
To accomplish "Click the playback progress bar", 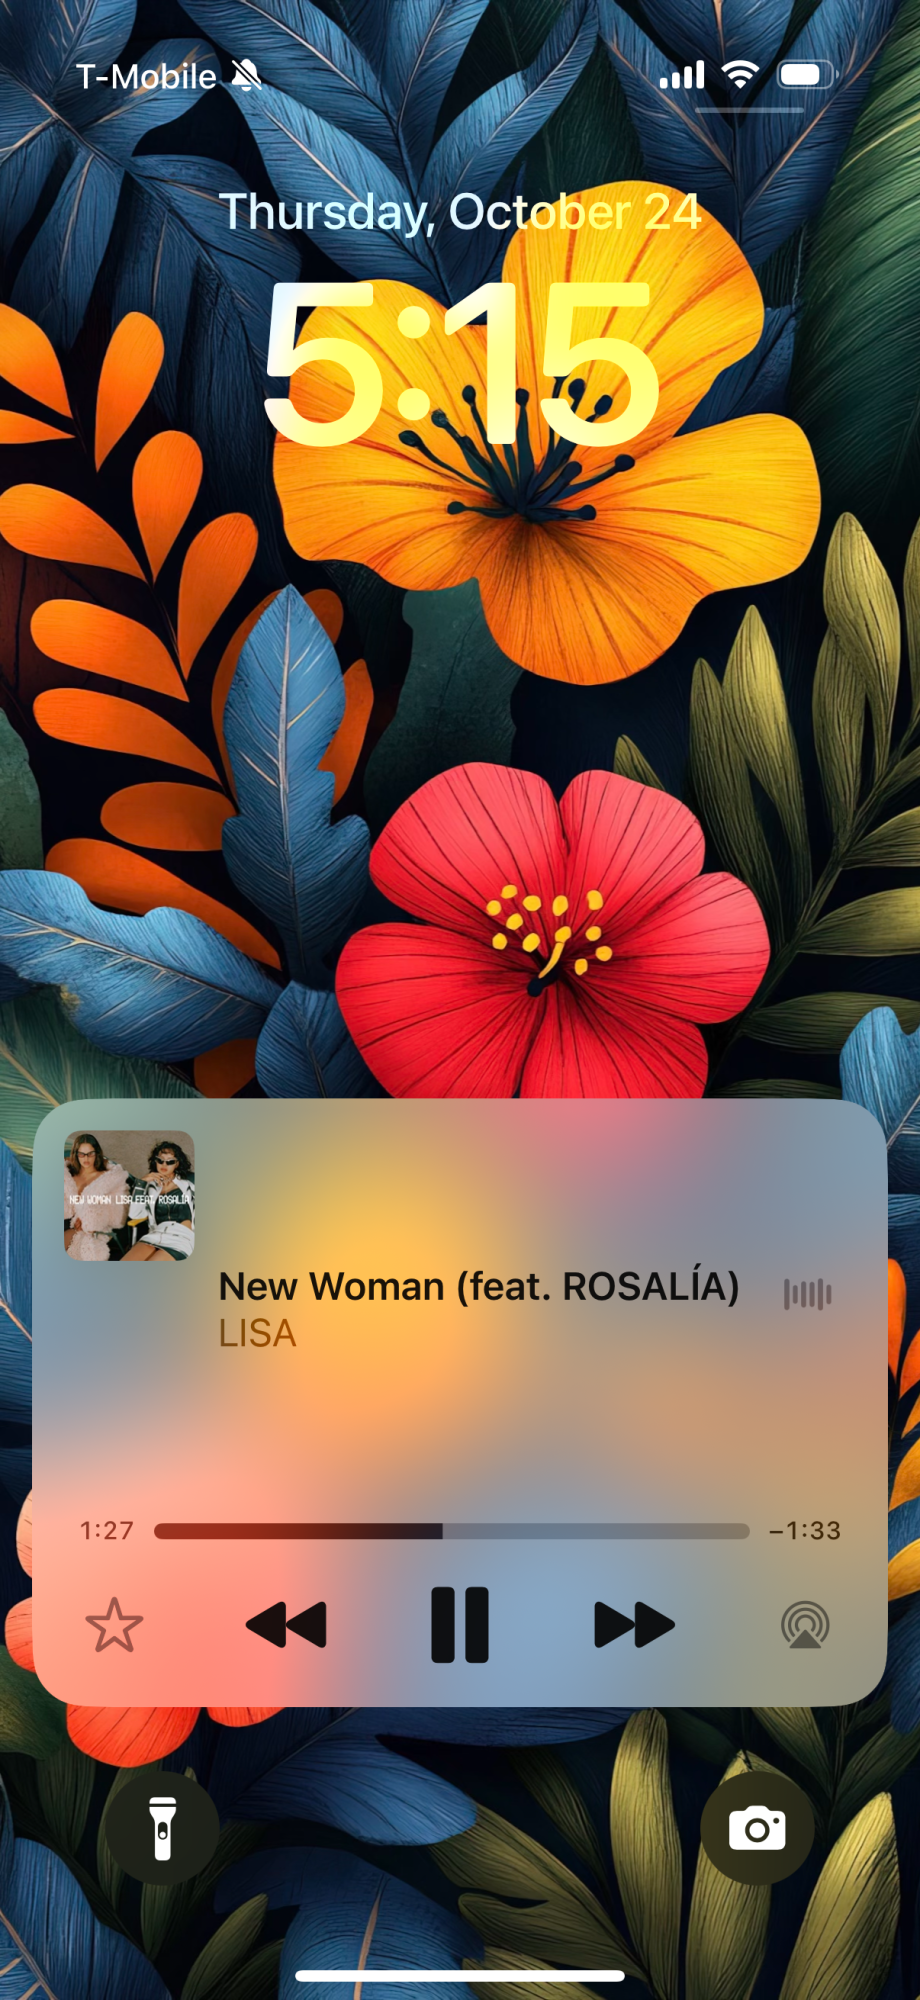I will pyautogui.click(x=452, y=1531).
